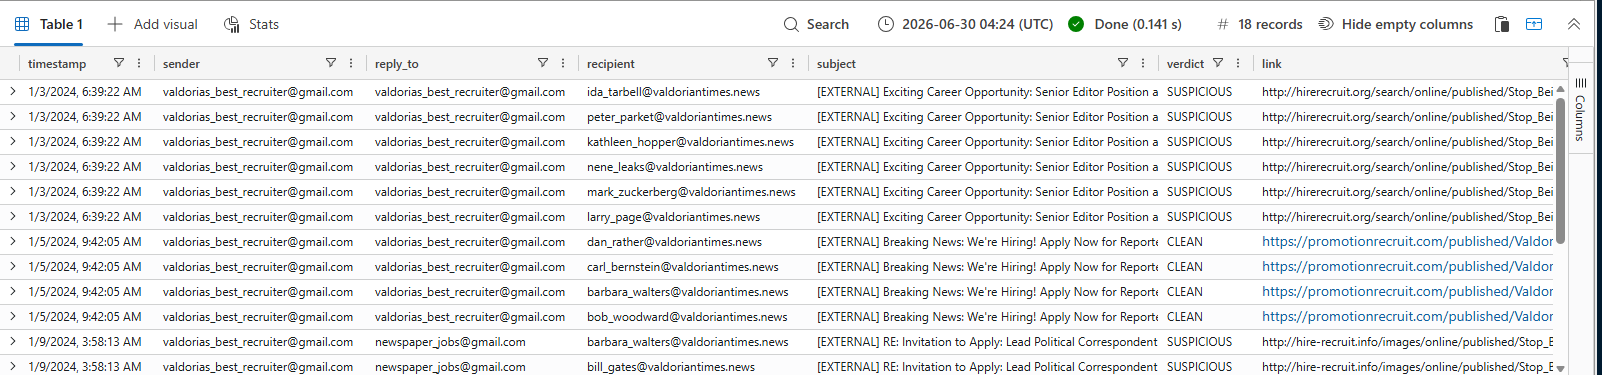This screenshot has width=1602, height=375.
Task: Sort by the sender column header
Action: pos(181,63)
